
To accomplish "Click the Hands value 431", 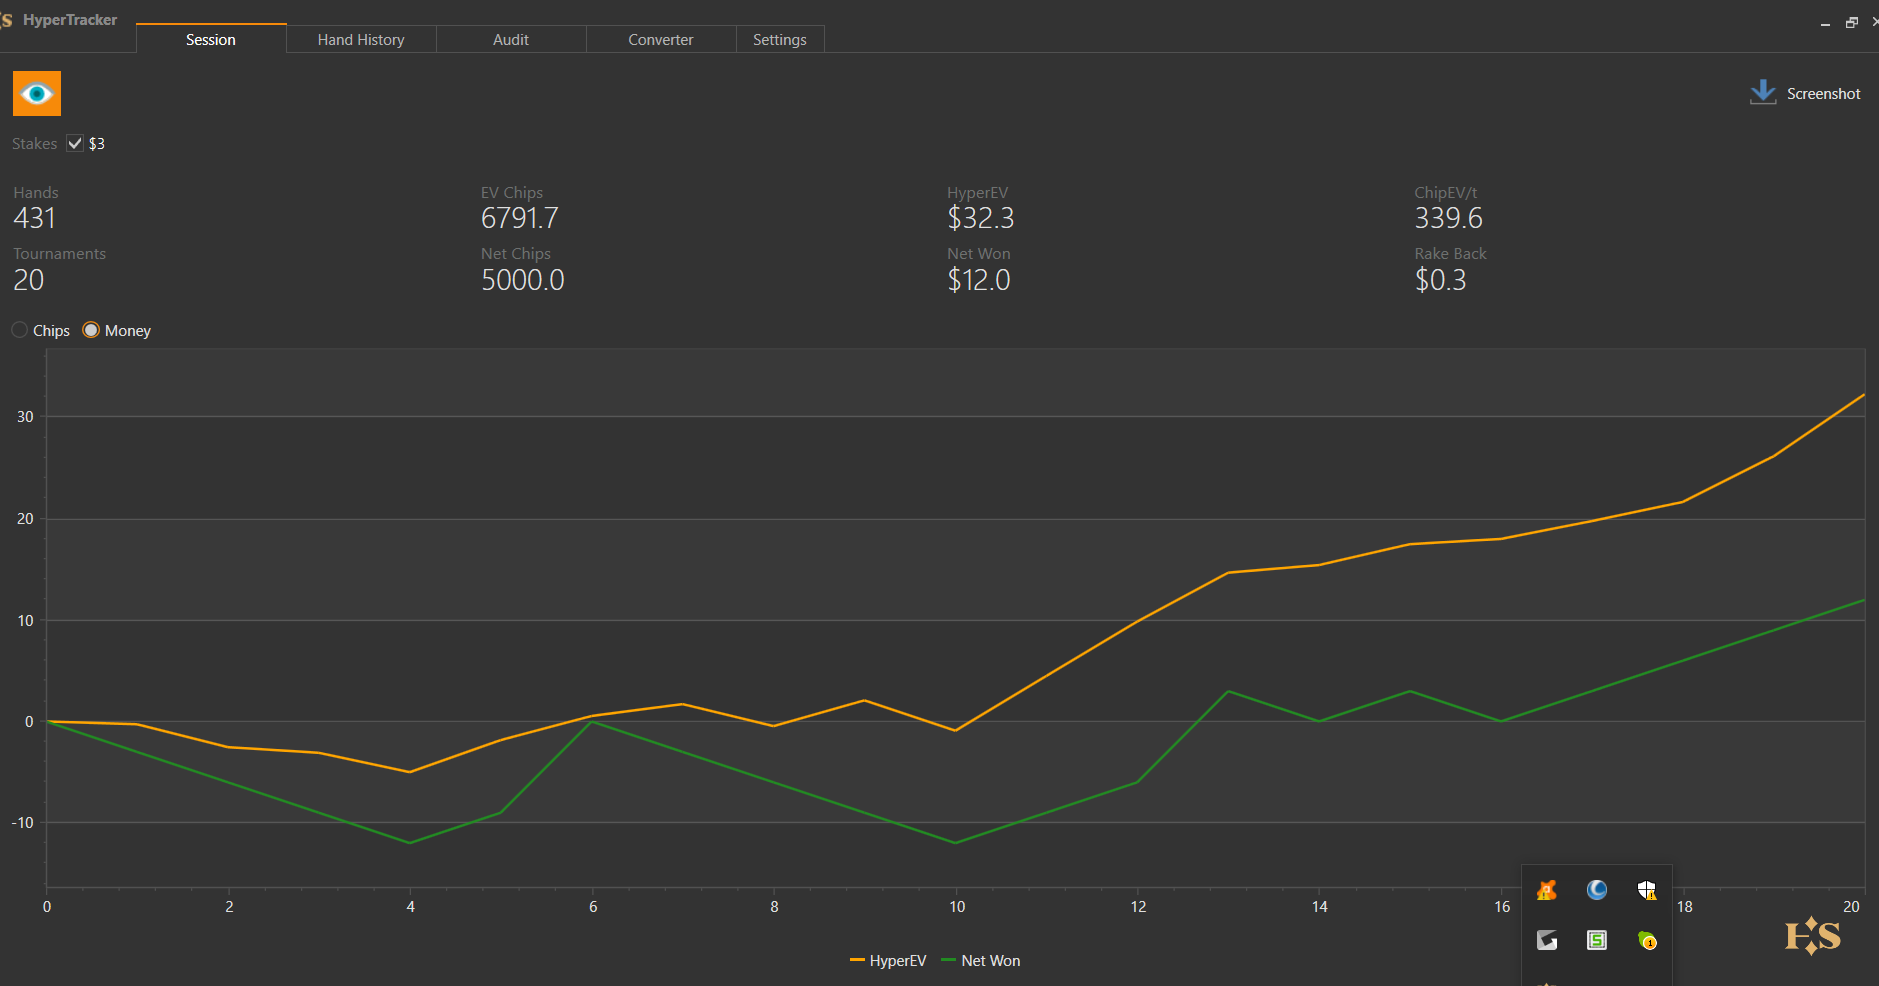I will click(35, 218).
